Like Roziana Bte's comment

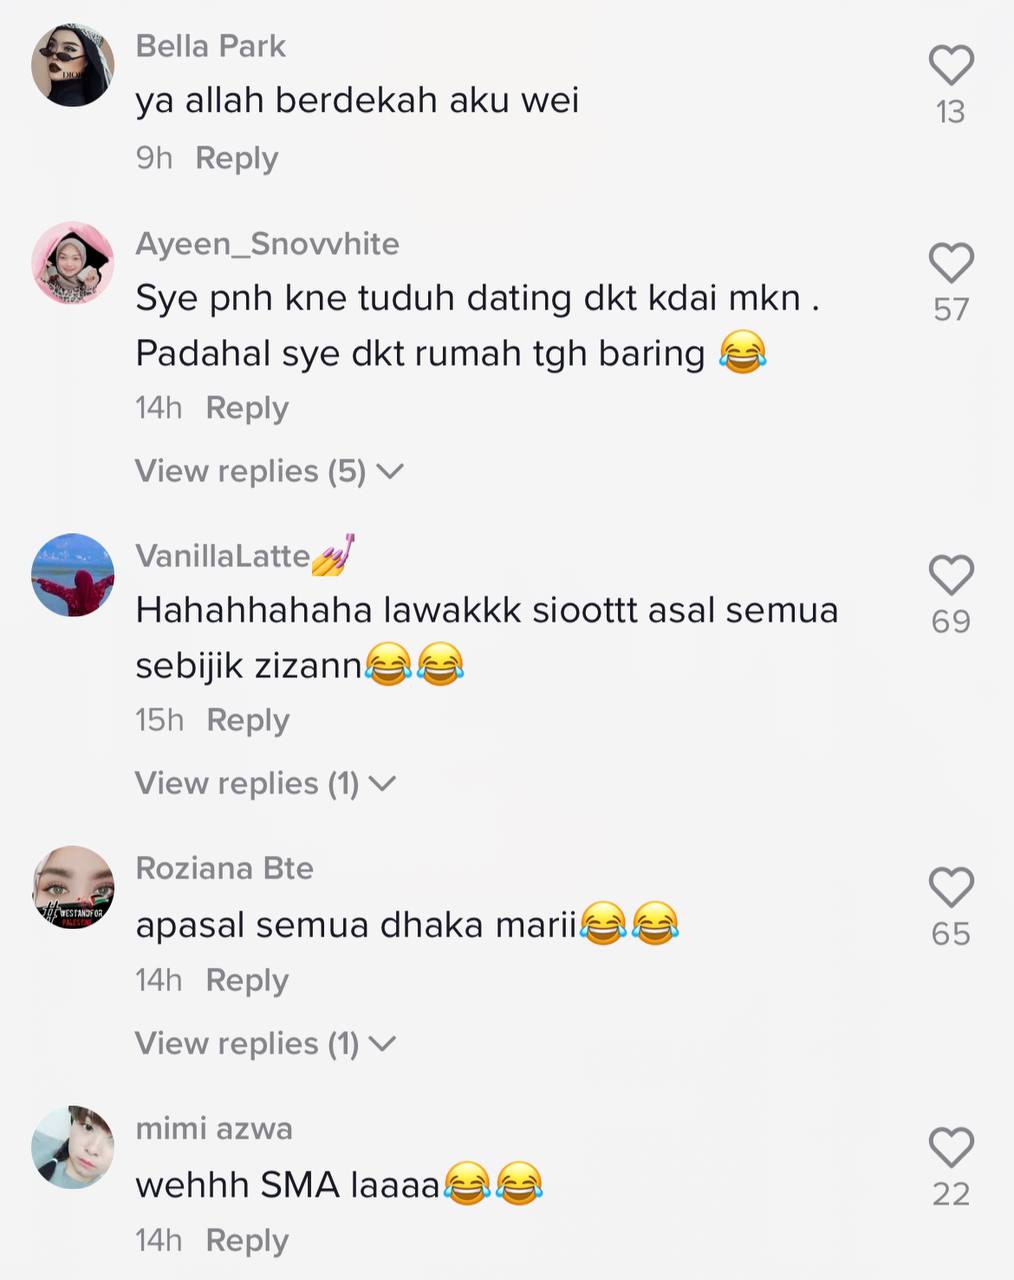pyautogui.click(x=951, y=887)
